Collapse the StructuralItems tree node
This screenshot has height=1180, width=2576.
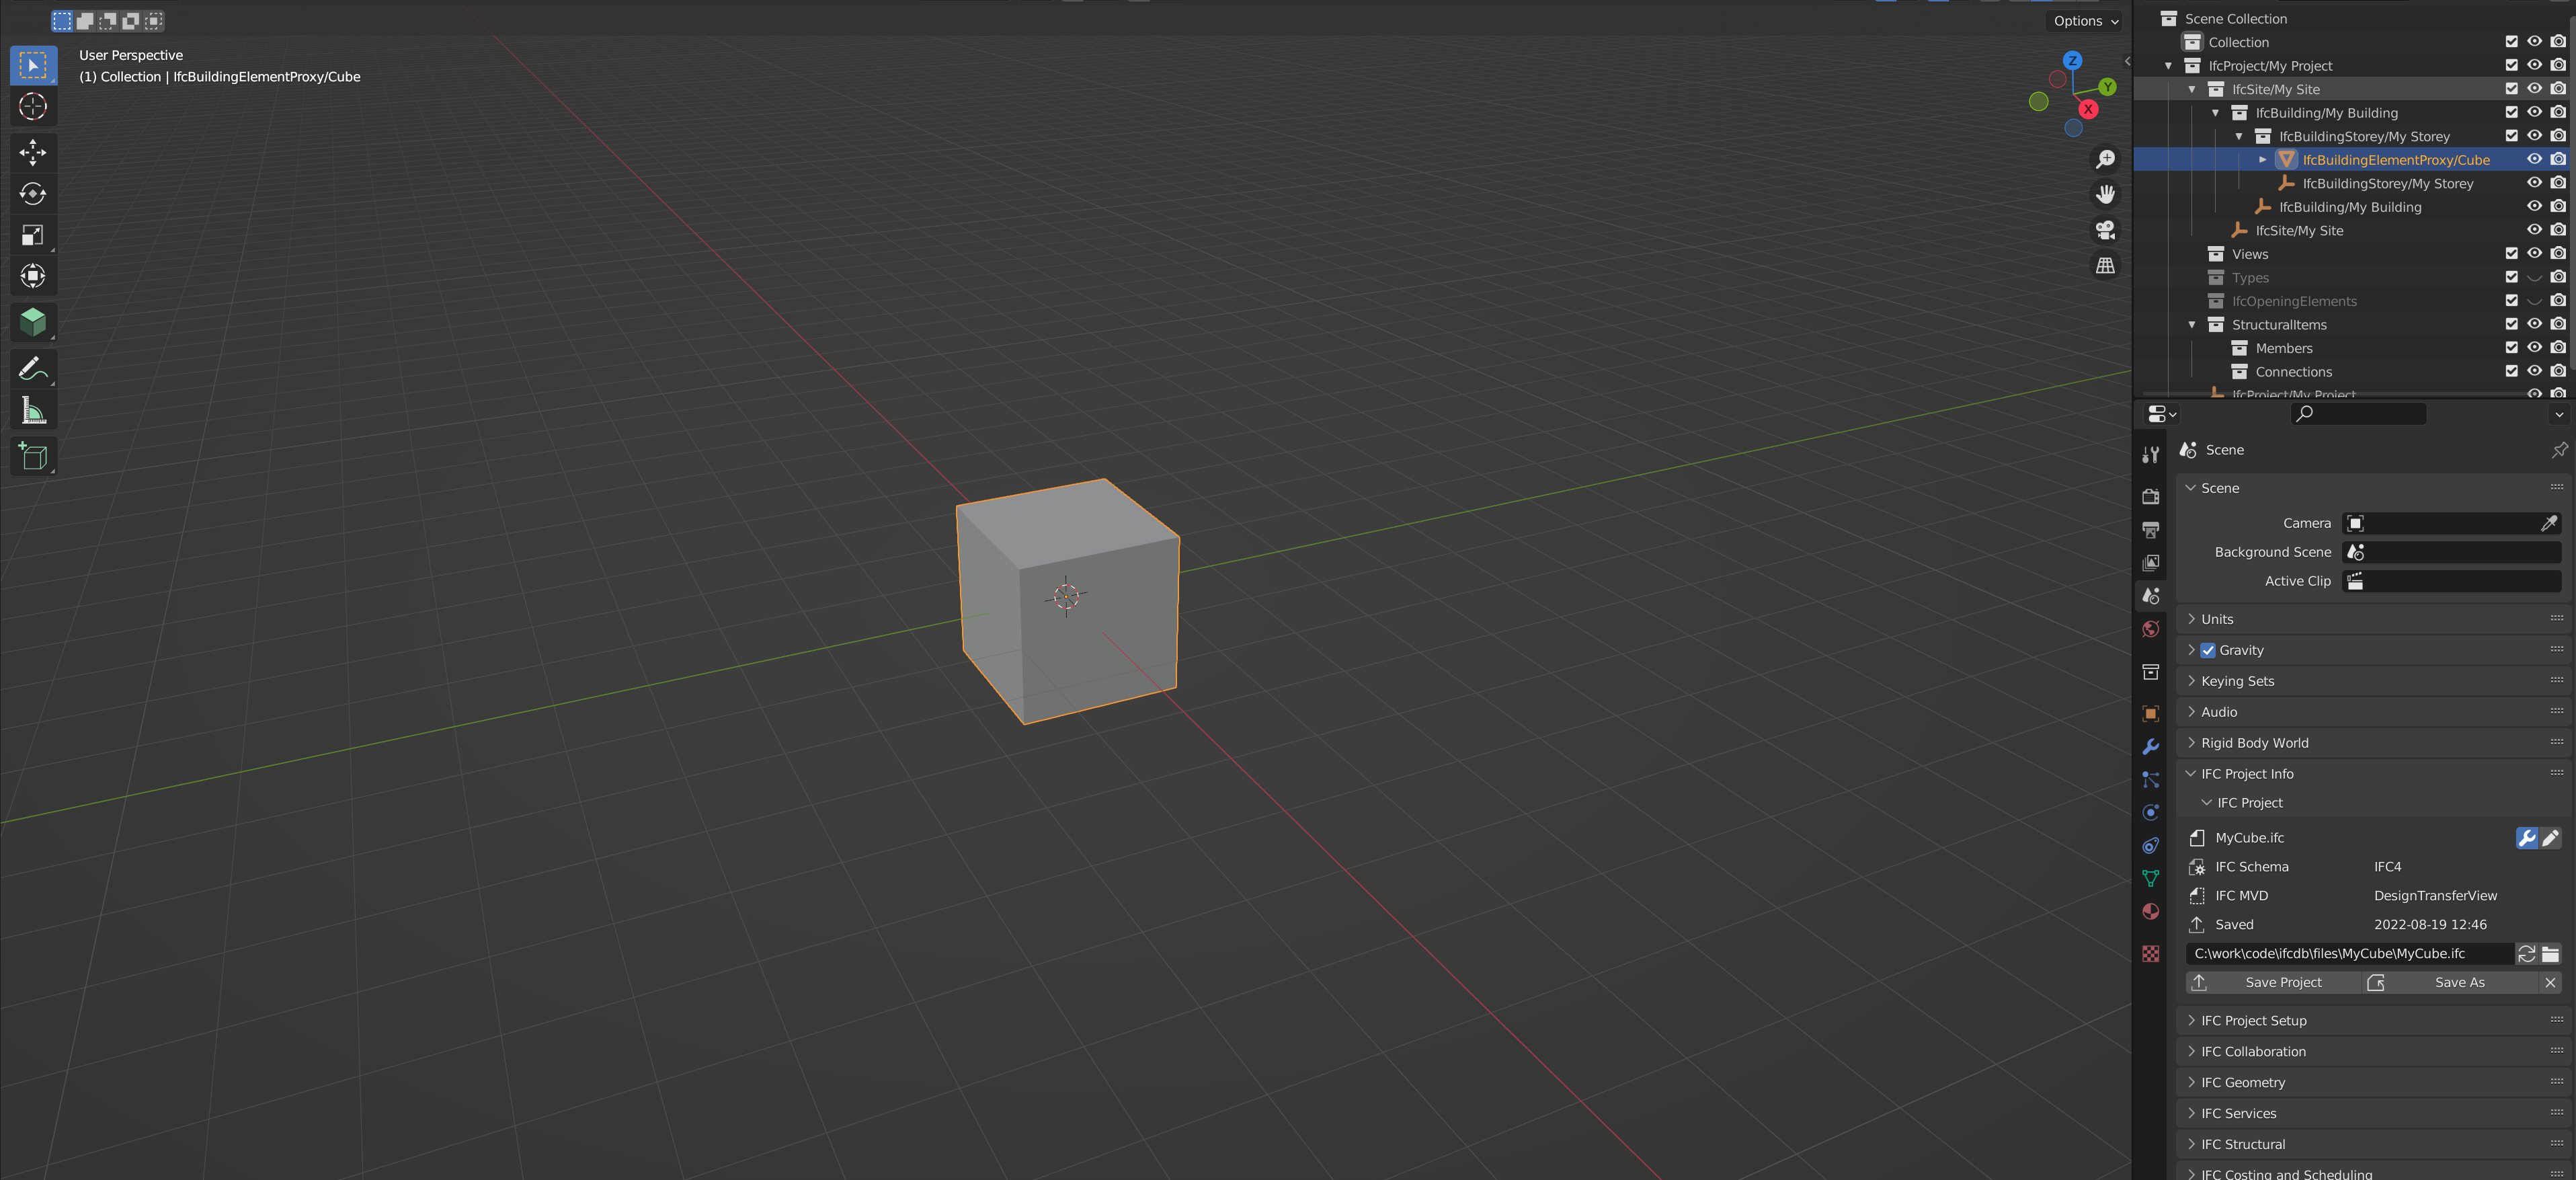[2192, 325]
